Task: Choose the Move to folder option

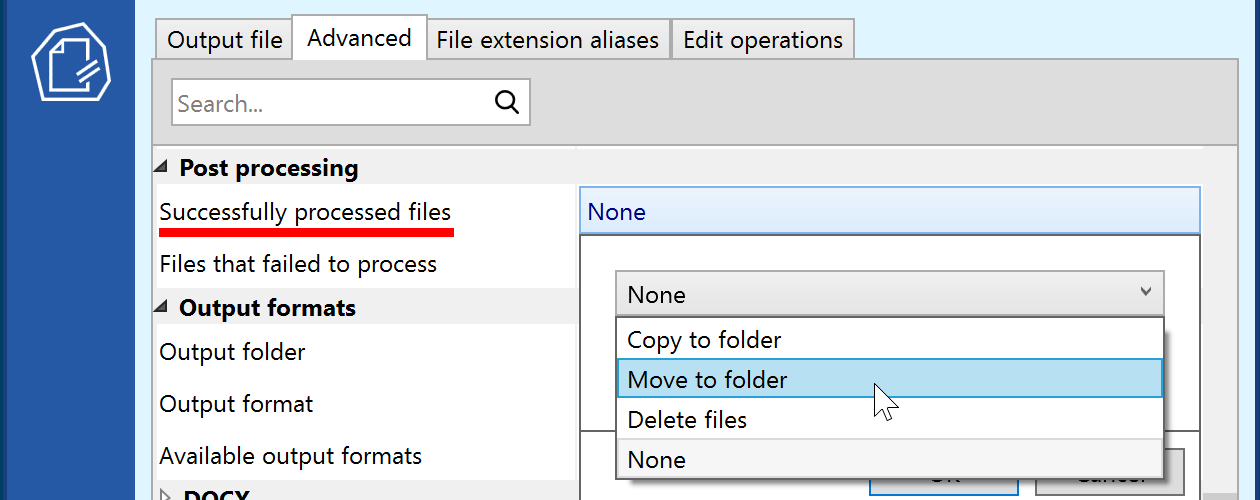Action: tap(707, 380)
